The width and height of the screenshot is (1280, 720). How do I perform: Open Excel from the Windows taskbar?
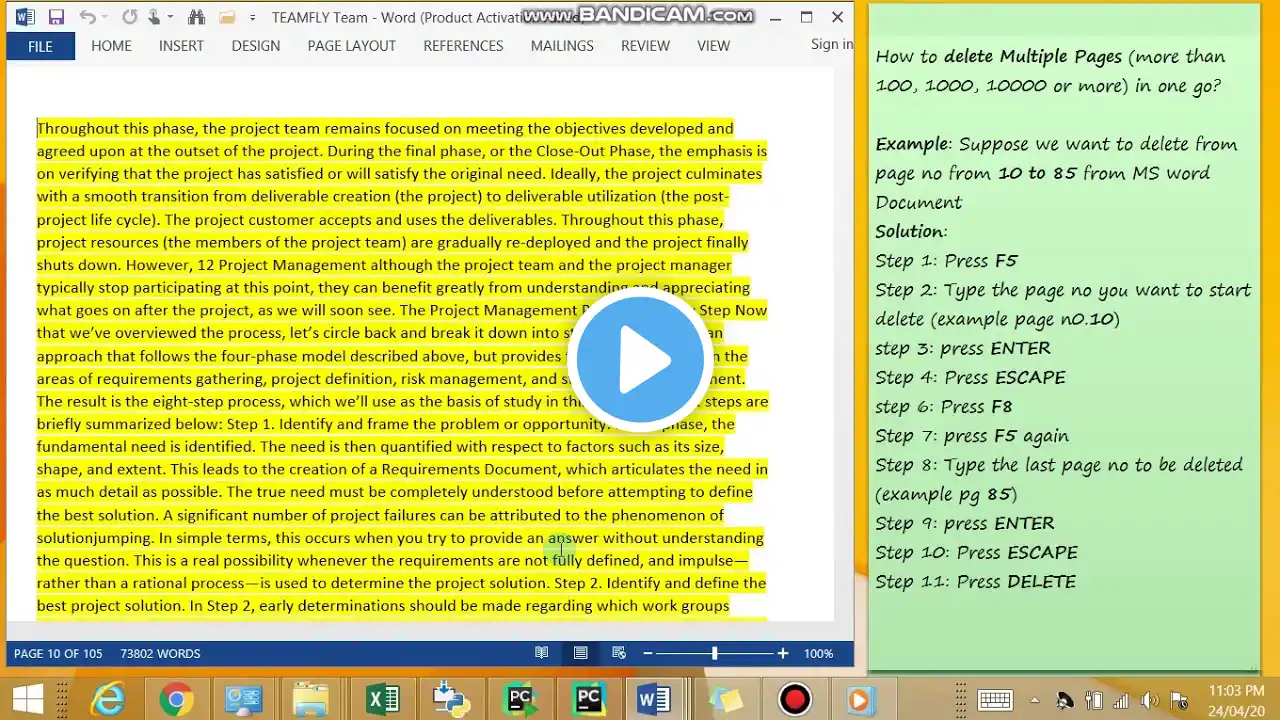383,698
